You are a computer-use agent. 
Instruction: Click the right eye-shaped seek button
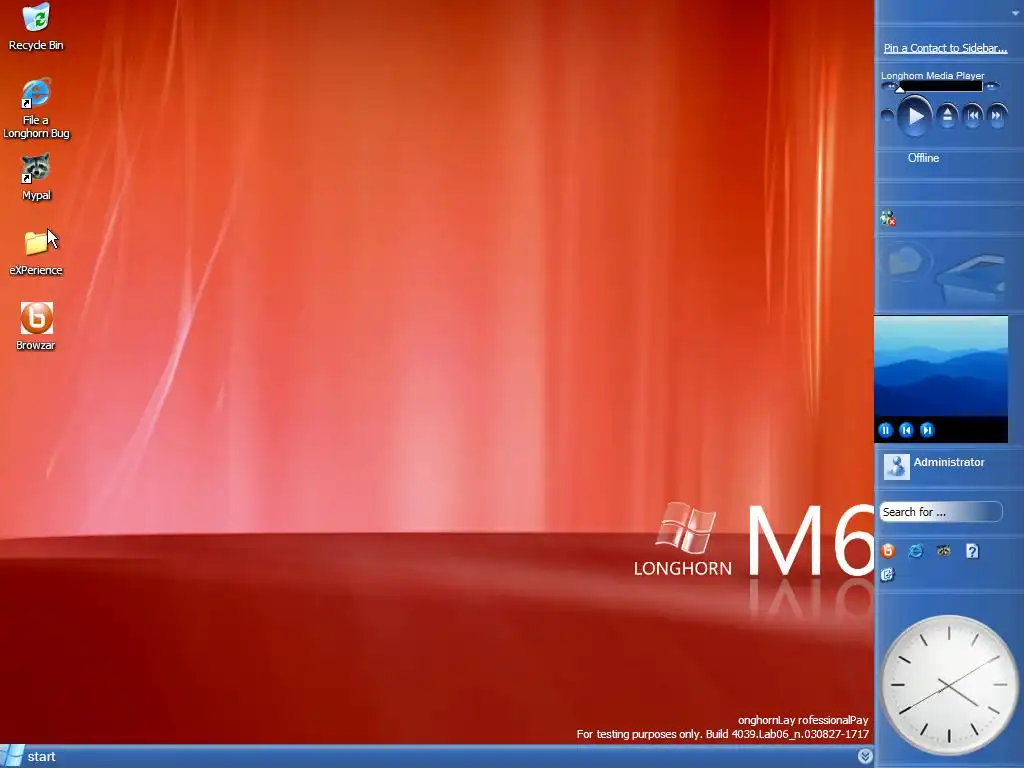click(x=991, y=86)
